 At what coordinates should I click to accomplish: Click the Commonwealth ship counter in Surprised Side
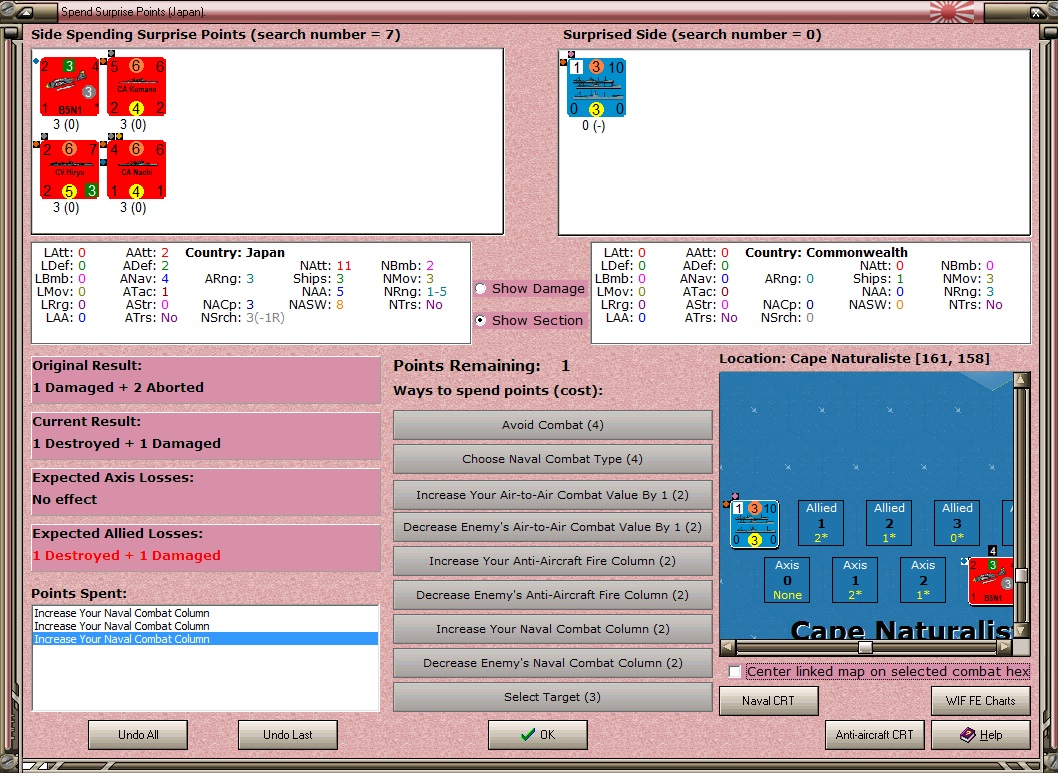[x=596, y=88]
